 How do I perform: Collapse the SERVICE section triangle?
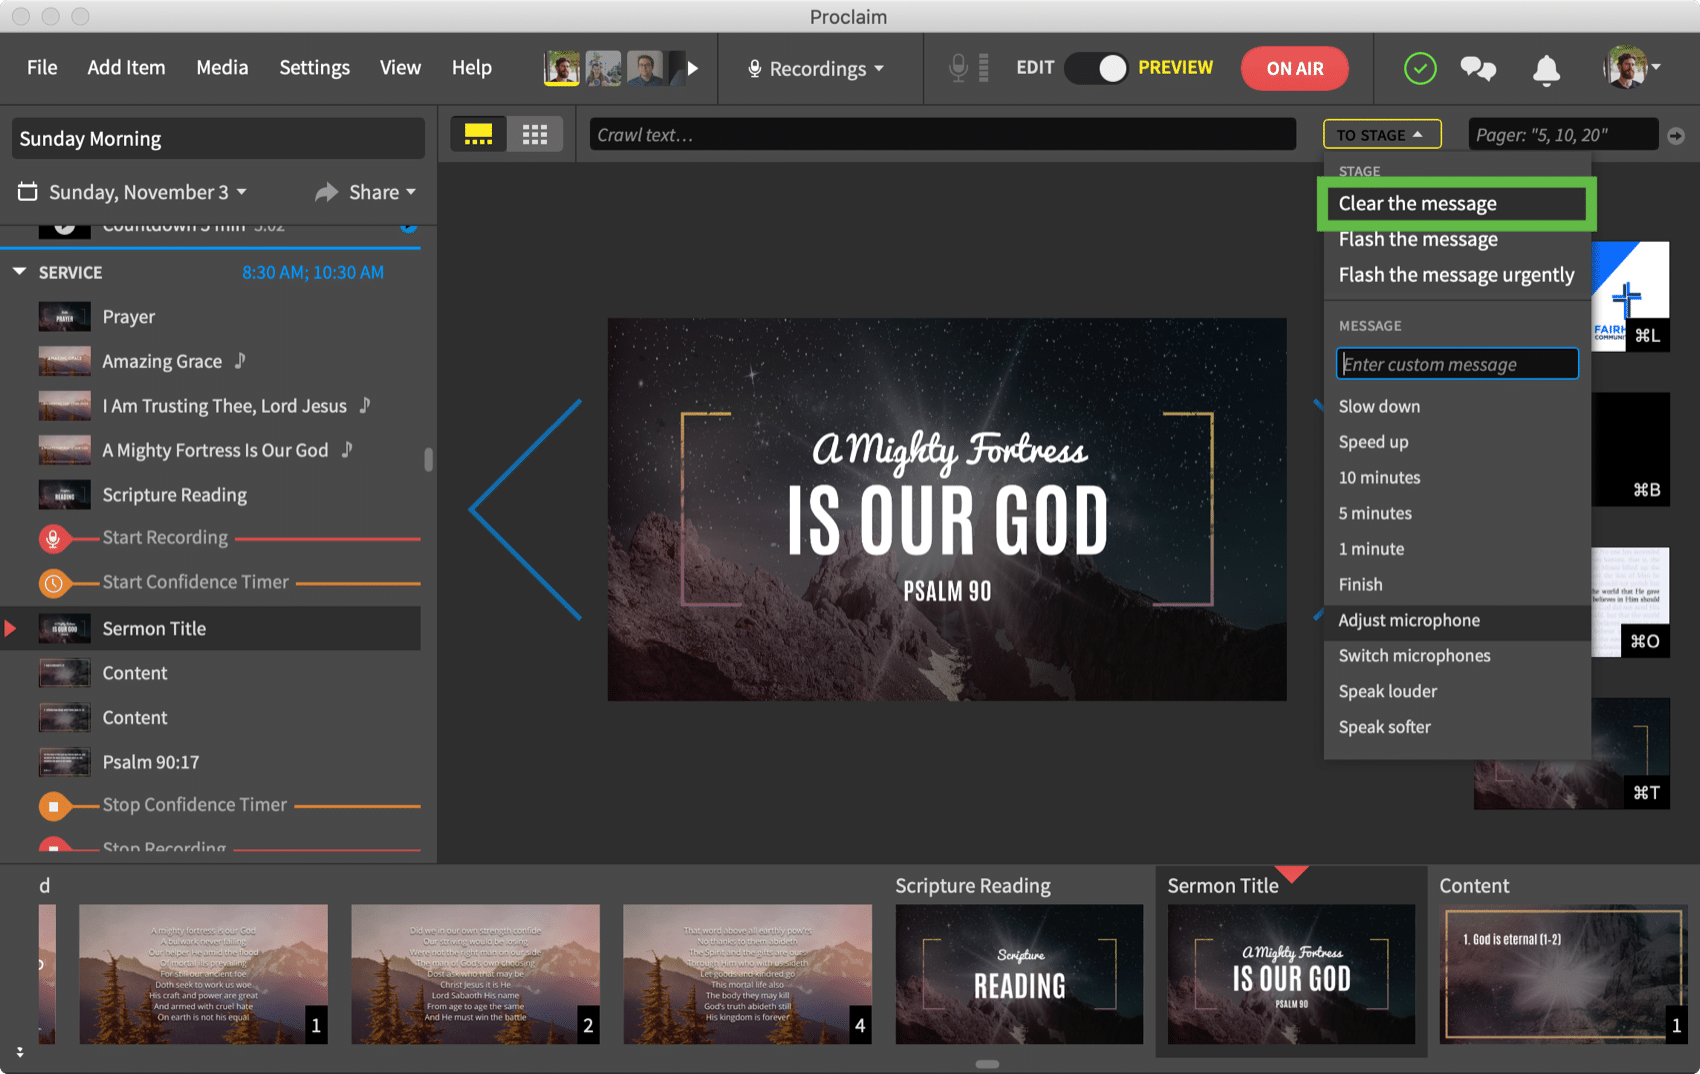(x=19, y=271)
